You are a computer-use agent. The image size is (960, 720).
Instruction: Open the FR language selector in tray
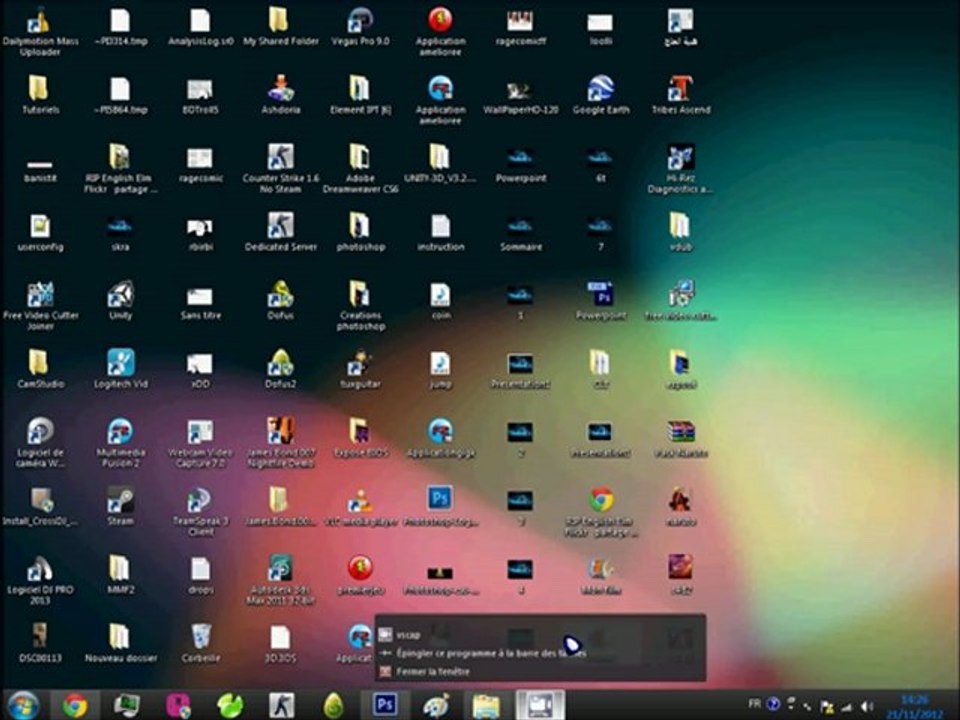754,704
